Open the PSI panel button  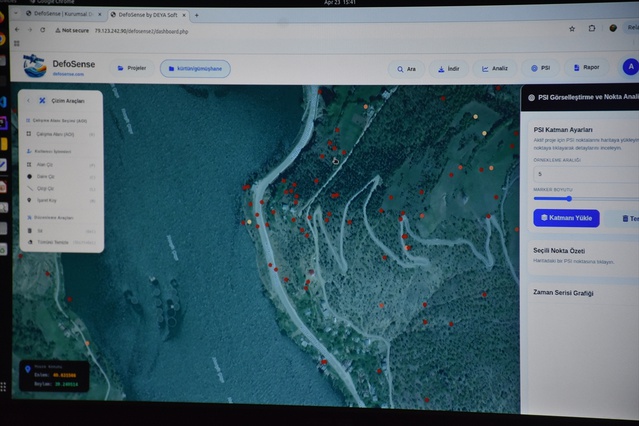tap(540, 68)
